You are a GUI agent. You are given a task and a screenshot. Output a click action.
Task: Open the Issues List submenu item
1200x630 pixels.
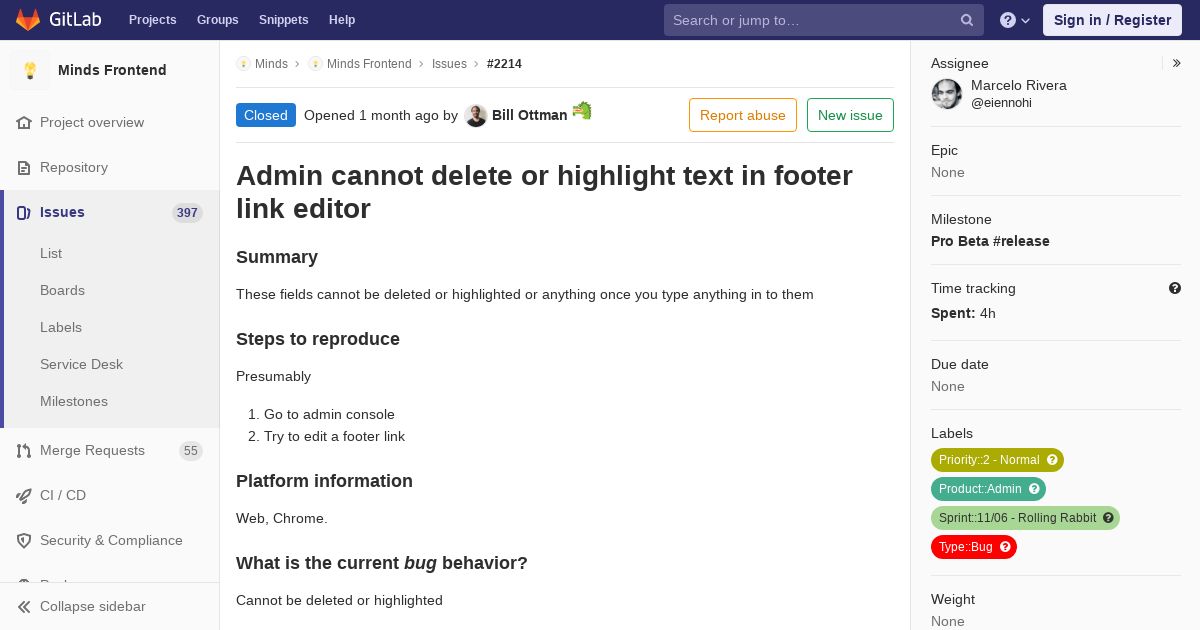[x=51, y=253]
